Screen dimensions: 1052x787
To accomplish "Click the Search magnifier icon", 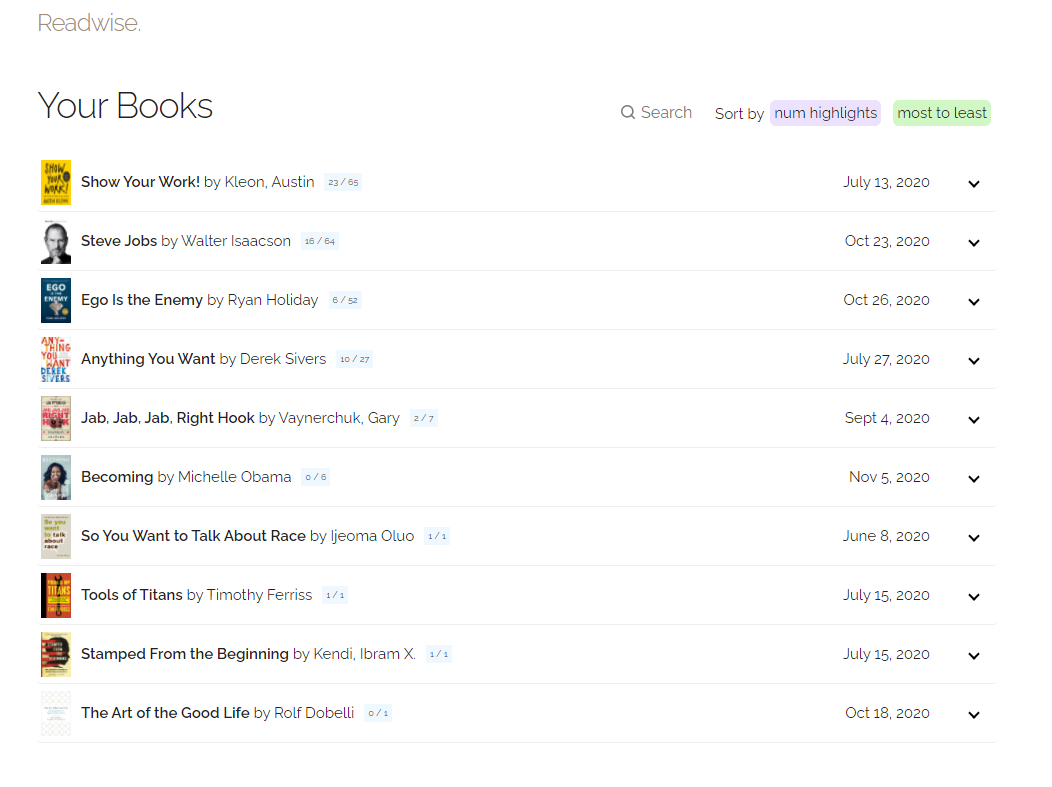I will tap(627, 112).
